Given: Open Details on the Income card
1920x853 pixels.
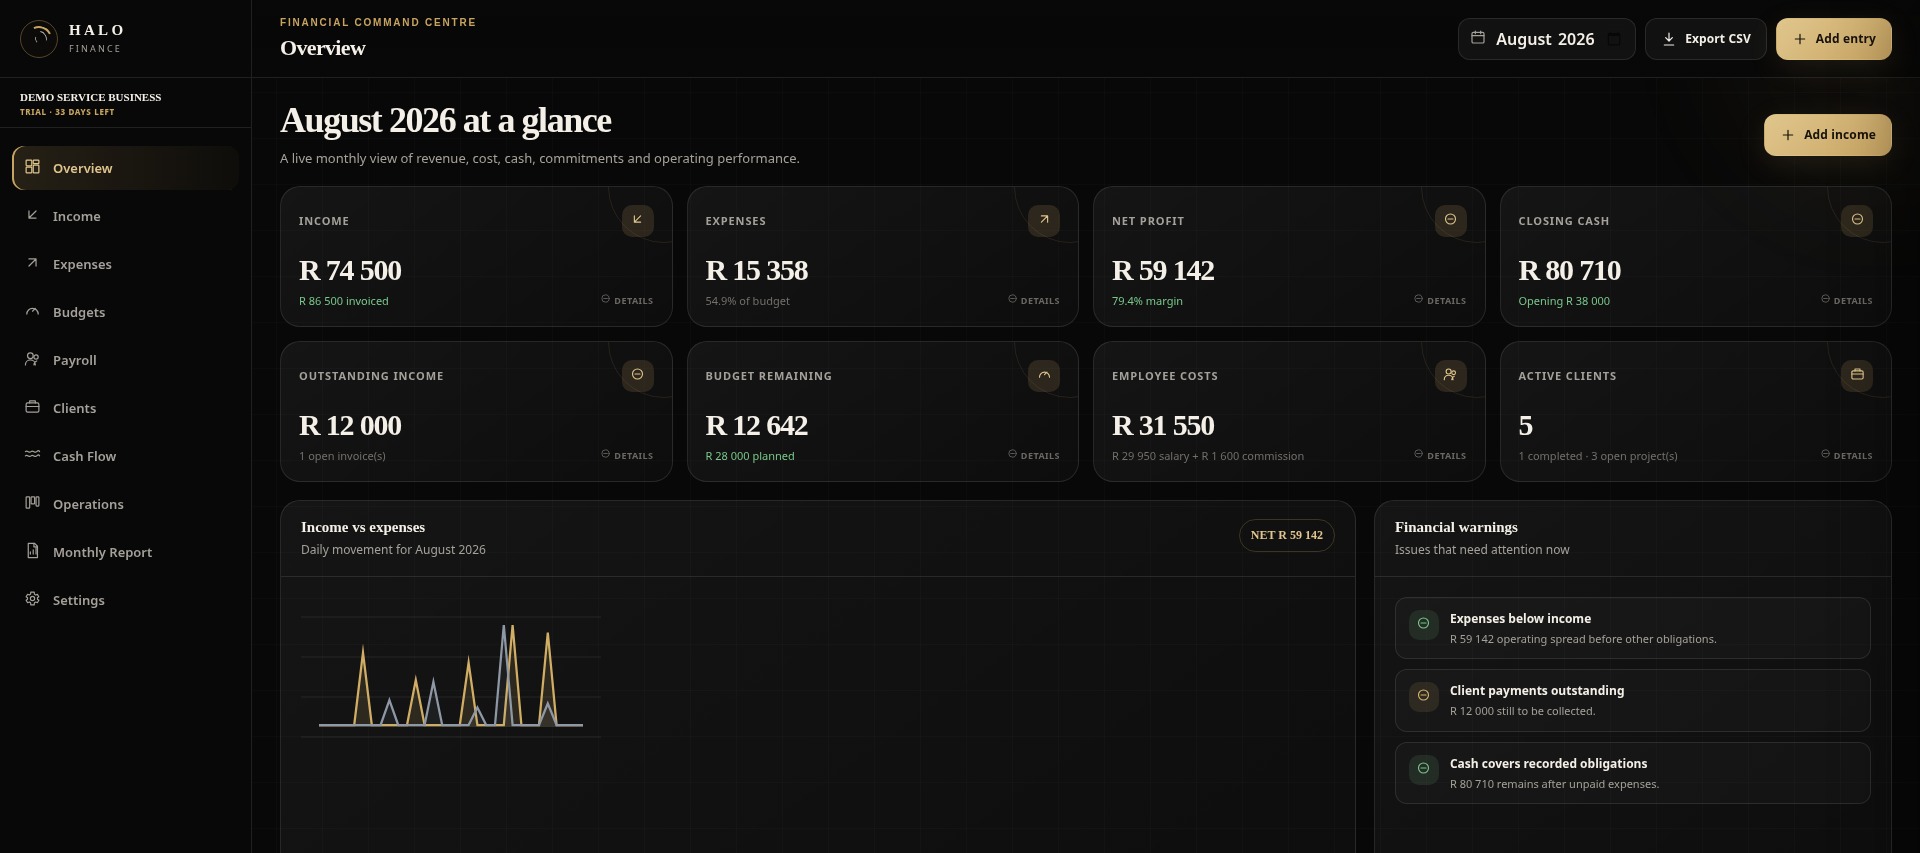Looking at the screenshot, I should [627, 300].
